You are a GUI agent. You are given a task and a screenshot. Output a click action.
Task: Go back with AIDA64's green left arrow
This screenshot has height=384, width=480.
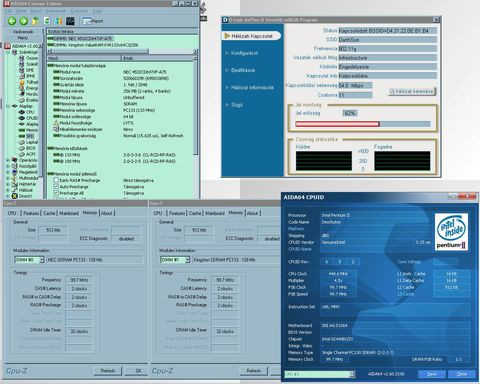pyautogui.click(x=12, y=21)
